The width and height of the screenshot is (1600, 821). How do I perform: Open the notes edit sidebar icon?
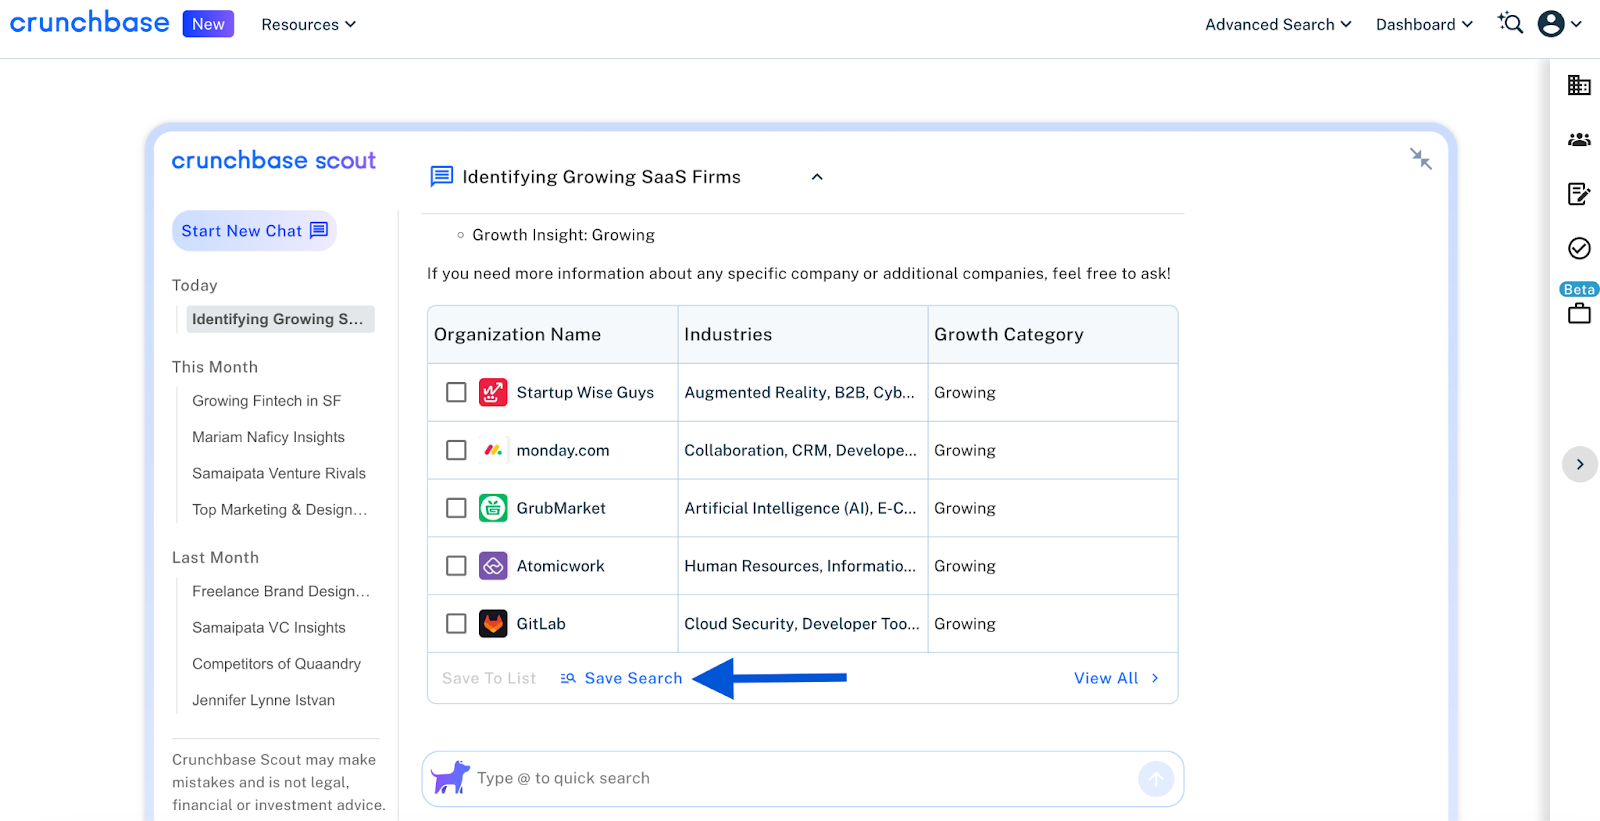coord(1579,194)
